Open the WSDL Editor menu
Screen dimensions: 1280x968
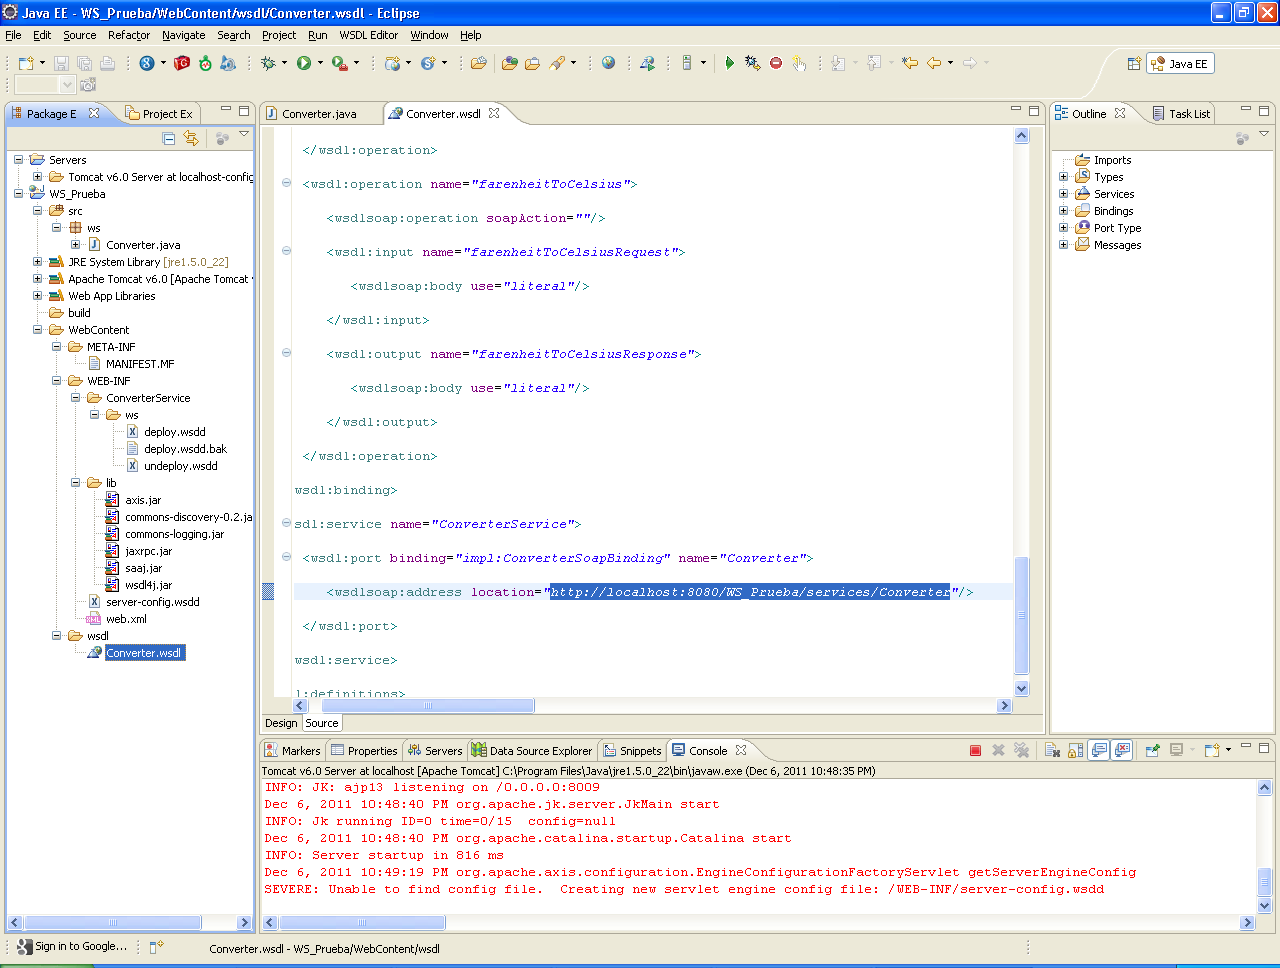click(368, 35)
